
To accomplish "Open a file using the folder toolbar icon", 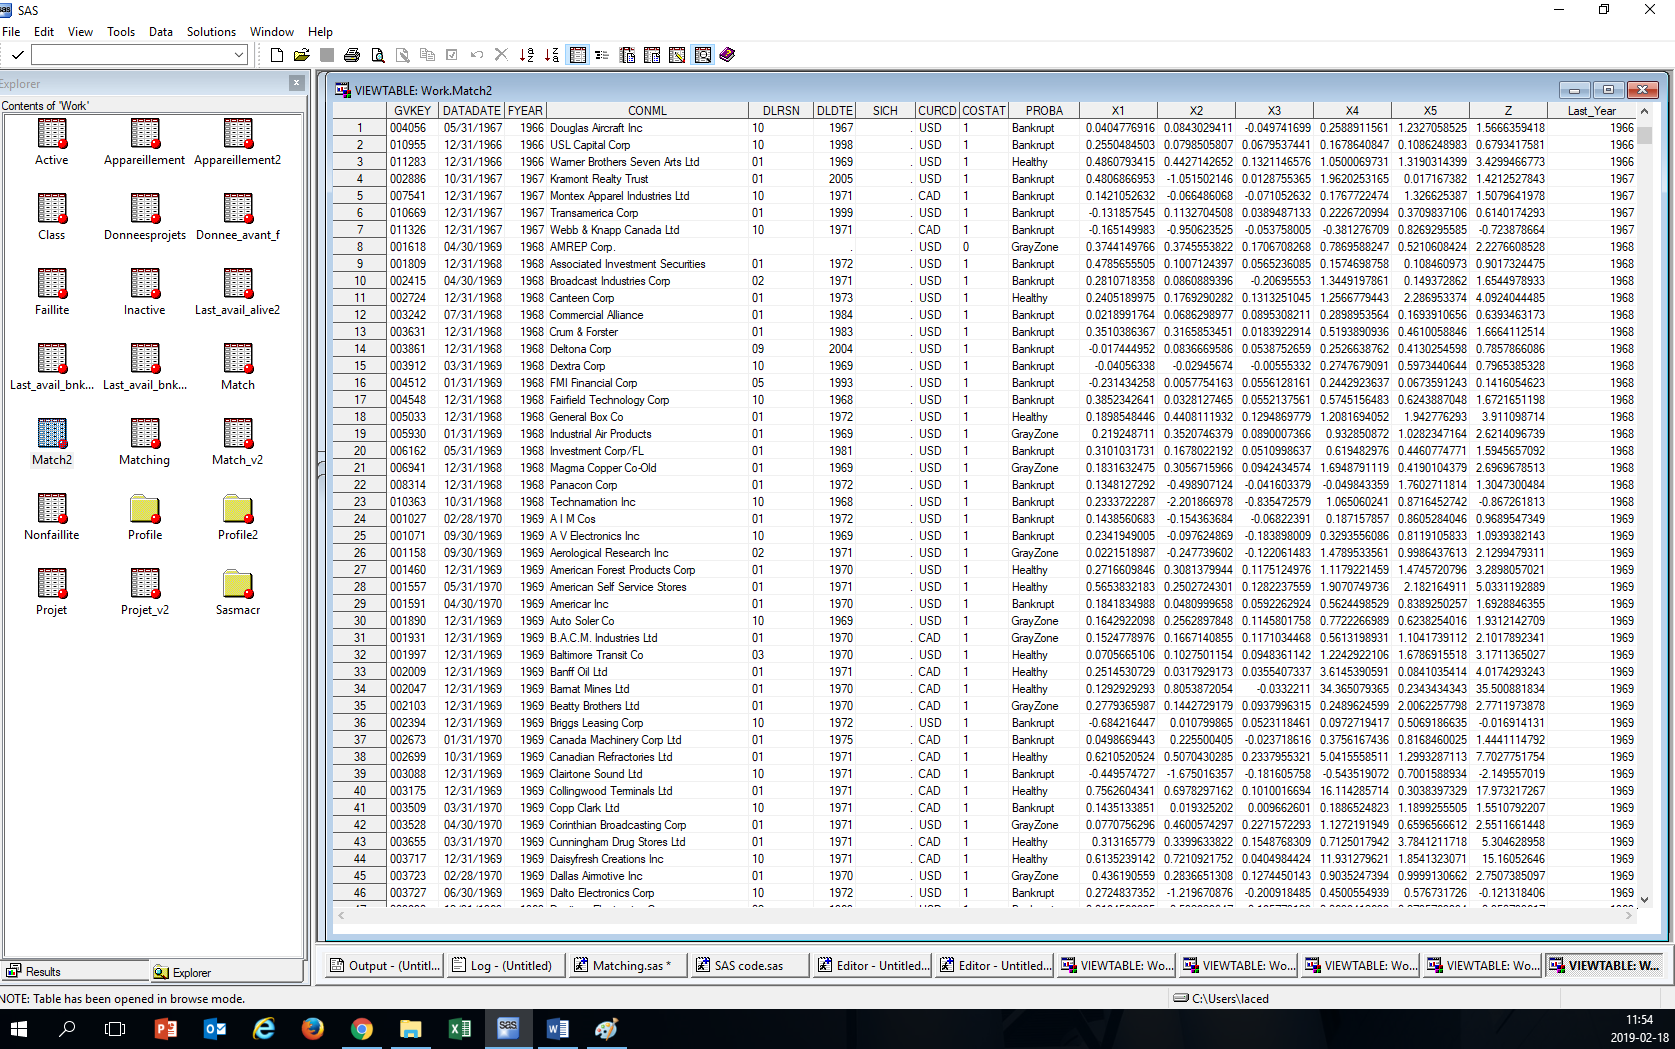I will click(x=302, y=55).
